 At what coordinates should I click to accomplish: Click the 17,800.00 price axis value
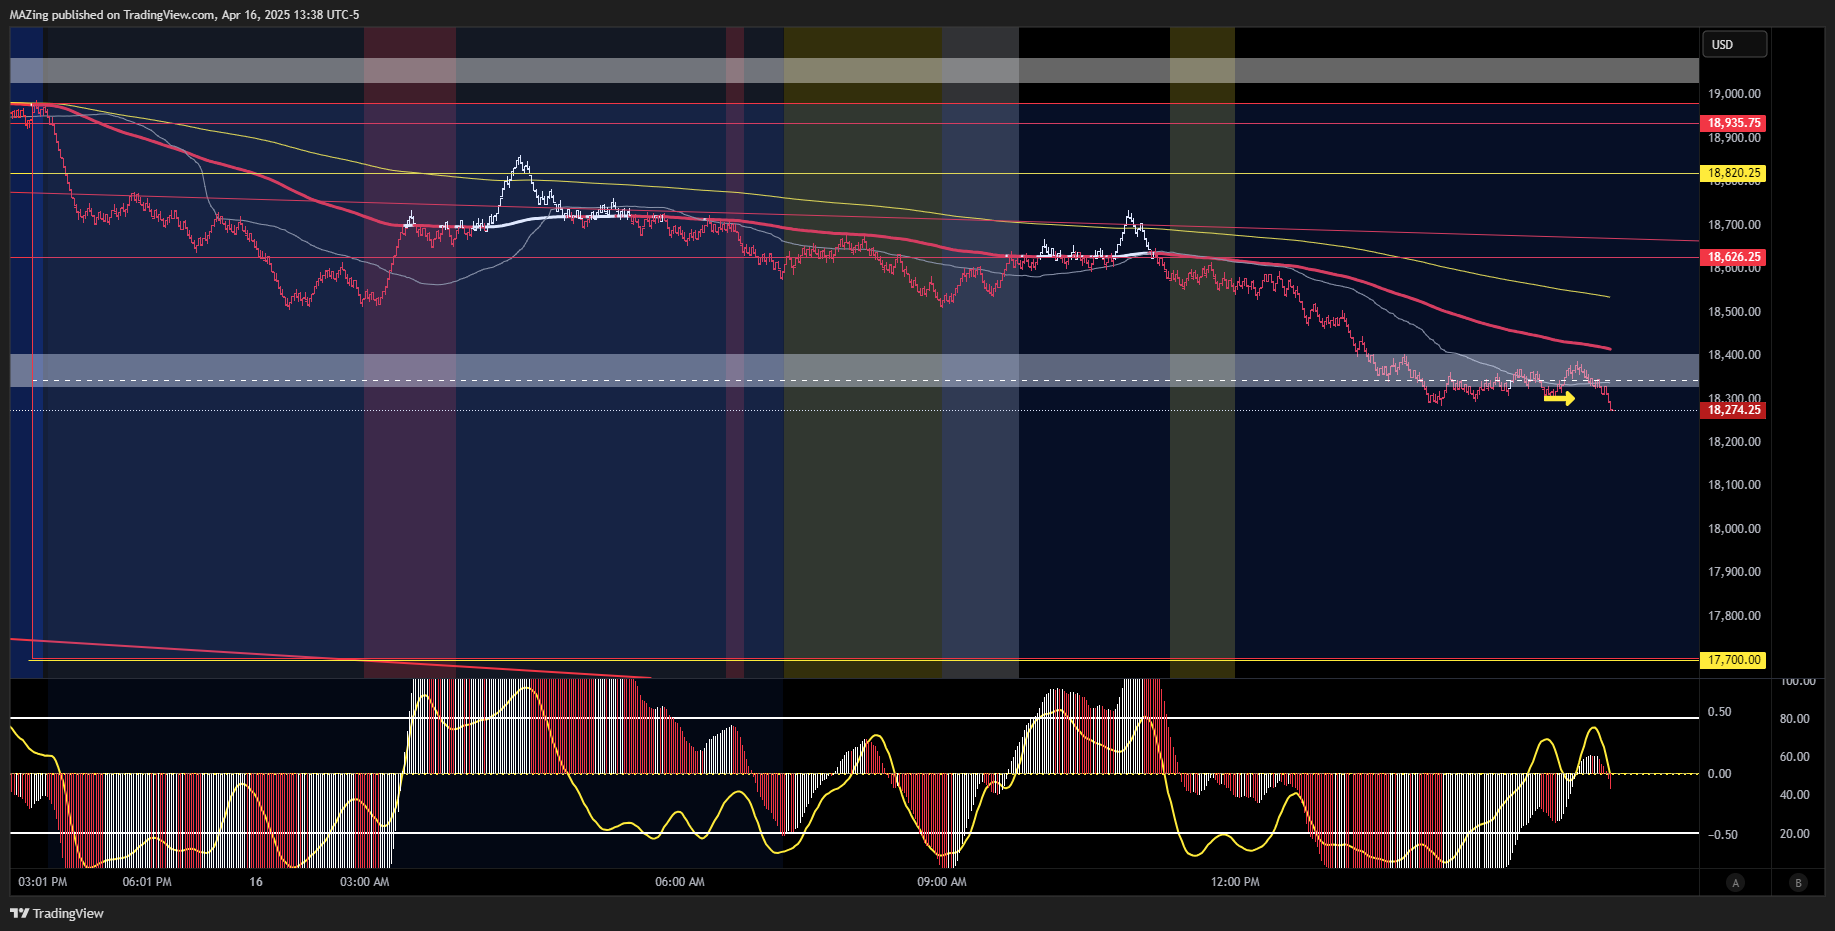point(1734,616)
